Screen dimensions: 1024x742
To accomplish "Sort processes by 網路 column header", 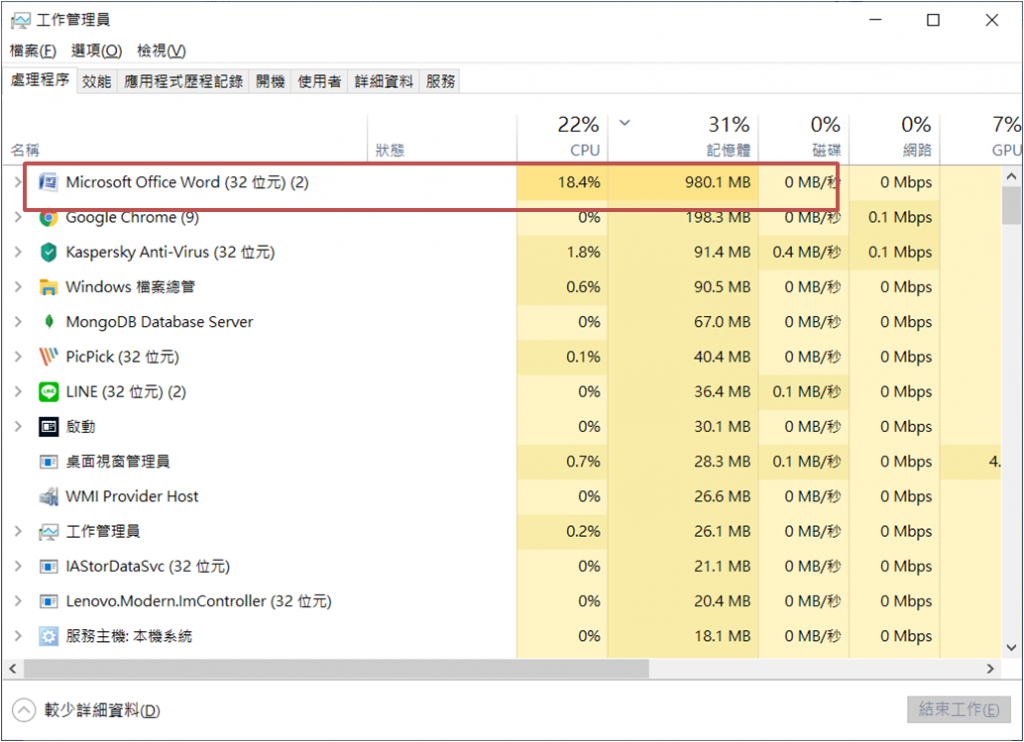I will 895,138.
